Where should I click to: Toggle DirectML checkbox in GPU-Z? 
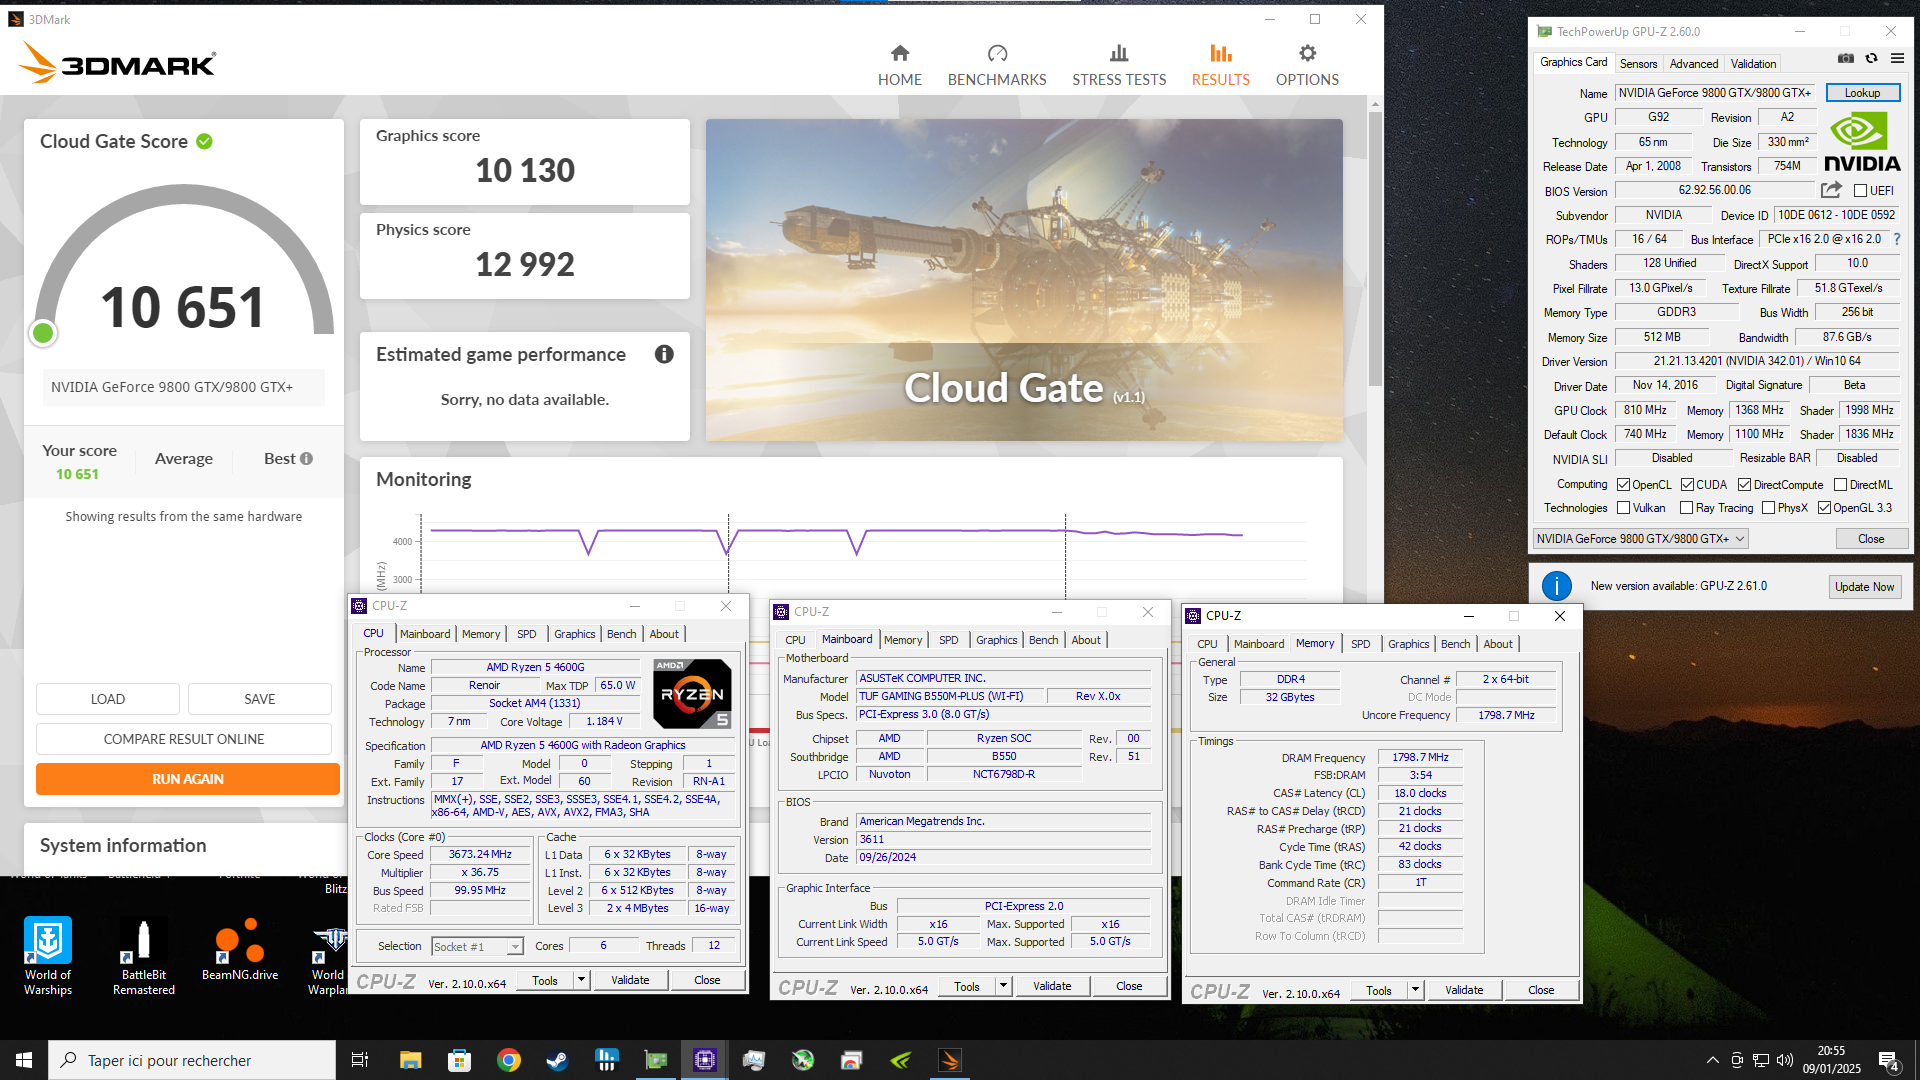click(1840, 485)
